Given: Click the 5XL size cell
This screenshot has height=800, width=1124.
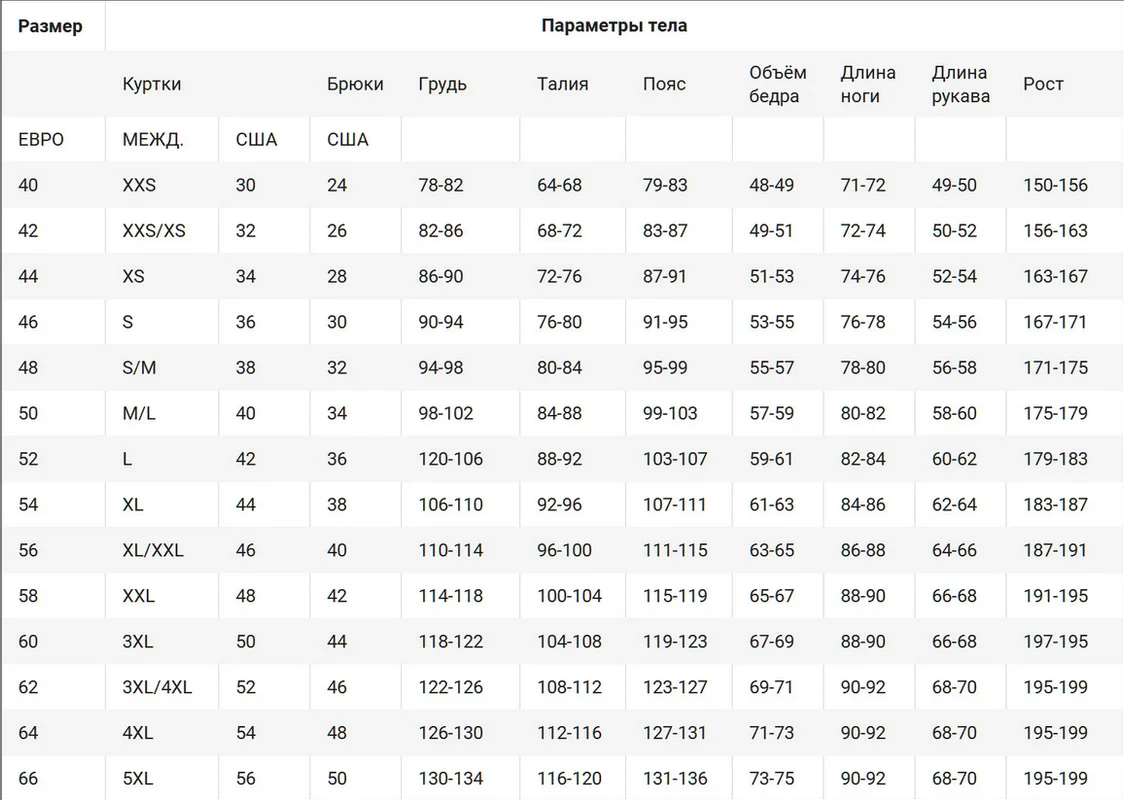Looking at the screenshot, I should coord(137,778).
